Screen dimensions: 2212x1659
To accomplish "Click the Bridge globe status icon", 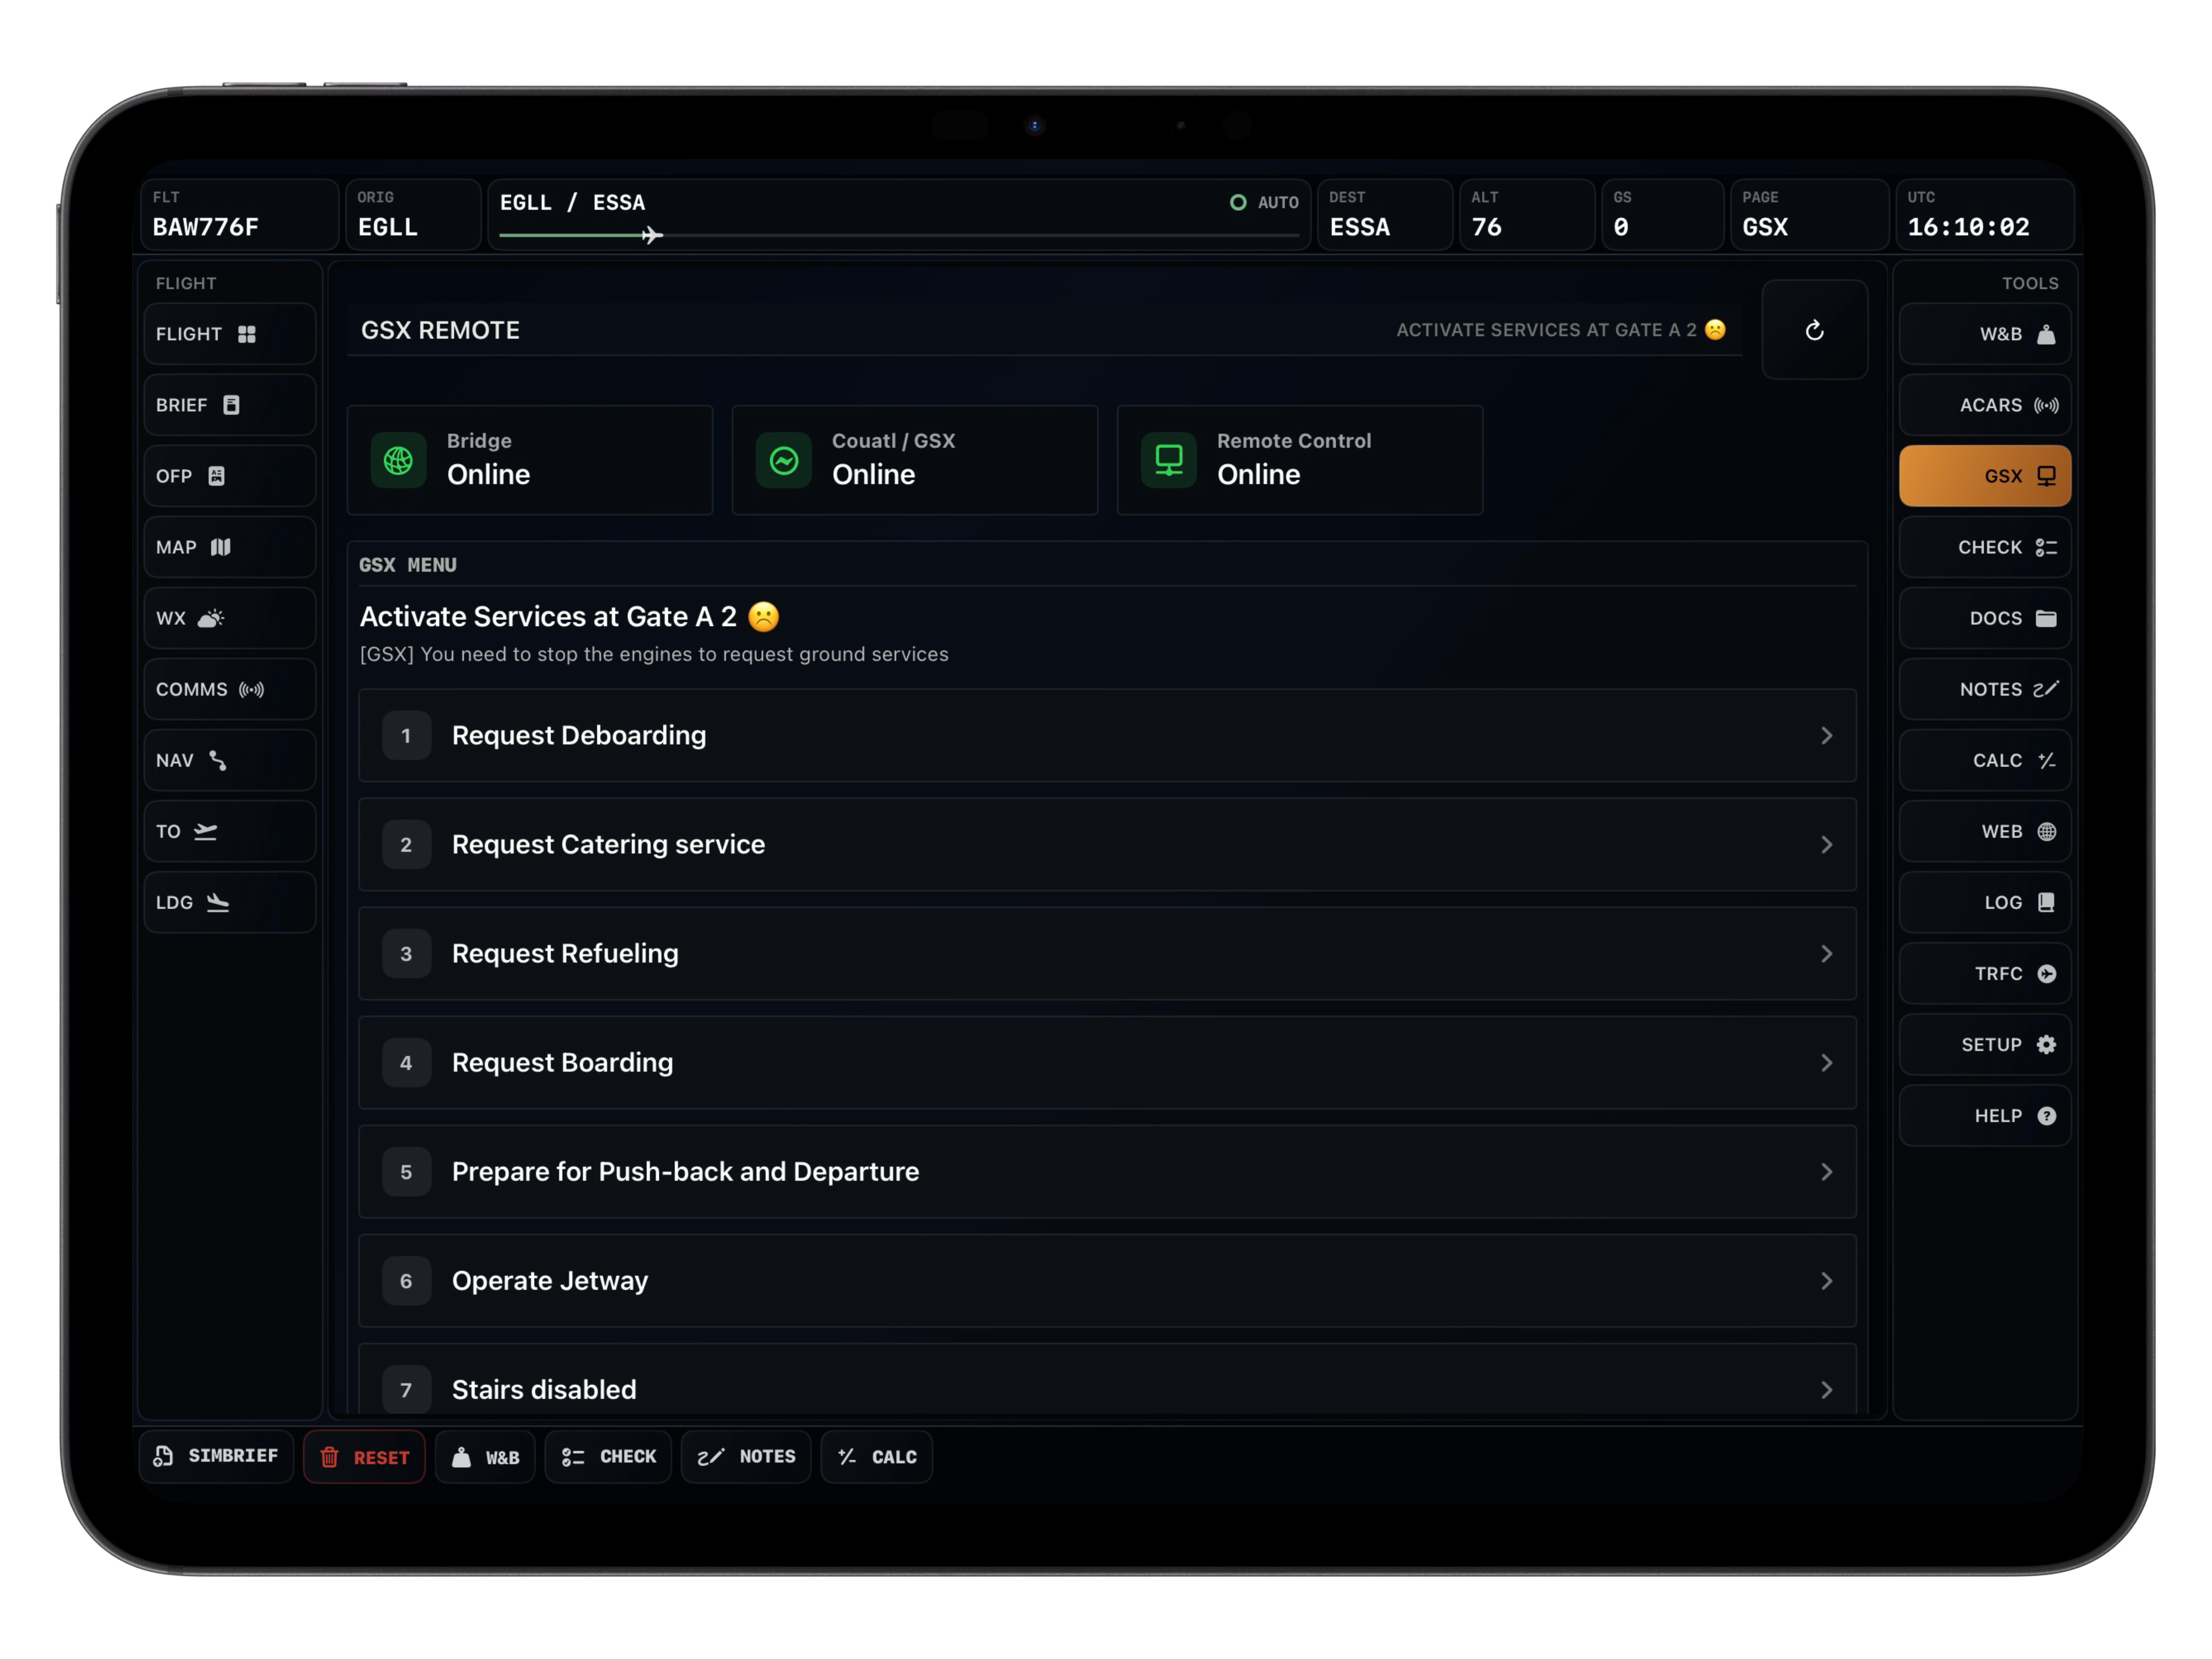I will 399,460.
